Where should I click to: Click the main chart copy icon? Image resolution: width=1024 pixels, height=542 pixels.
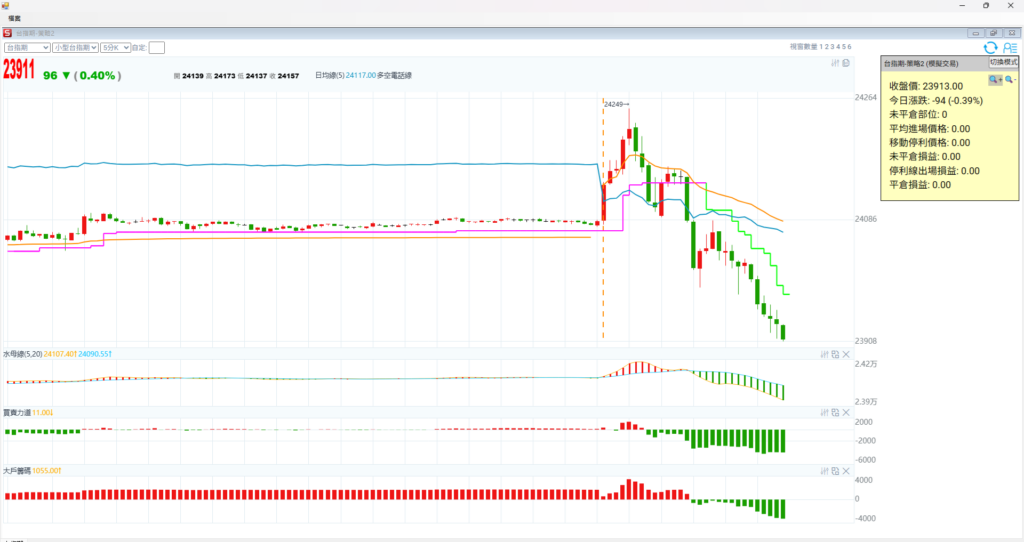pyautogui.click(x=846, y=64)
